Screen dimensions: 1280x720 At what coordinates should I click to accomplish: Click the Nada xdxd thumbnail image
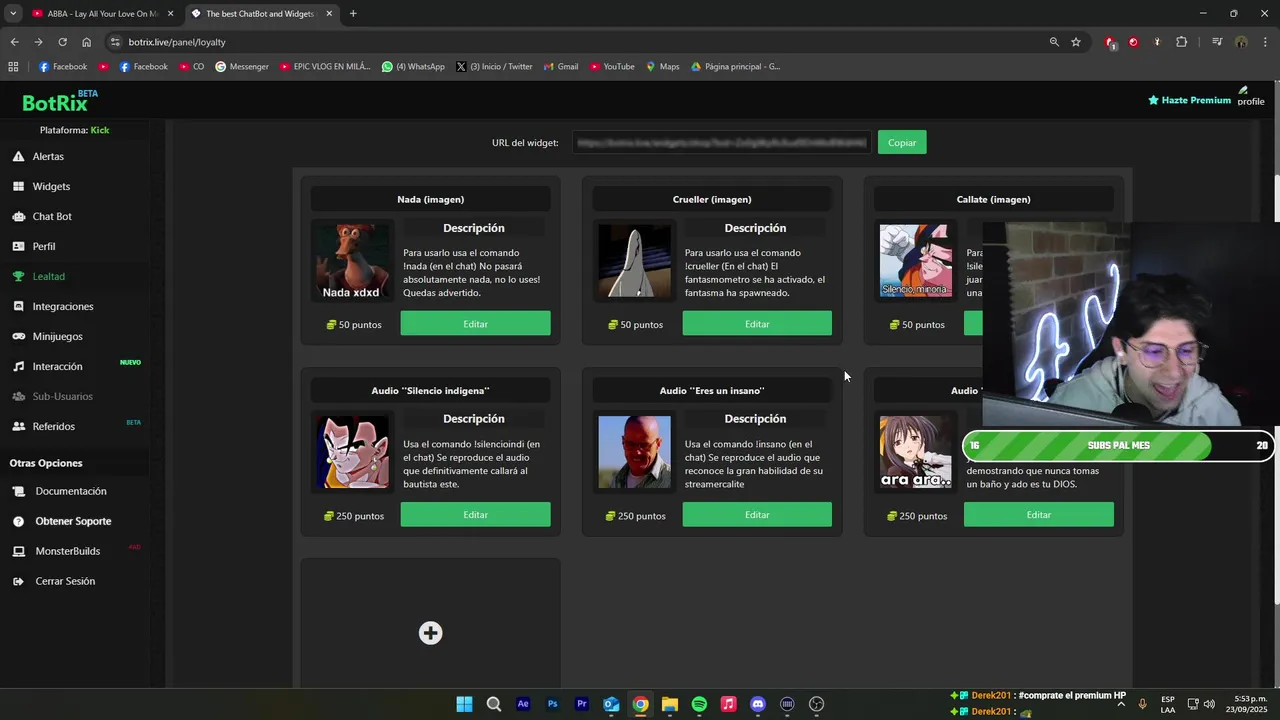pos(352,261)
